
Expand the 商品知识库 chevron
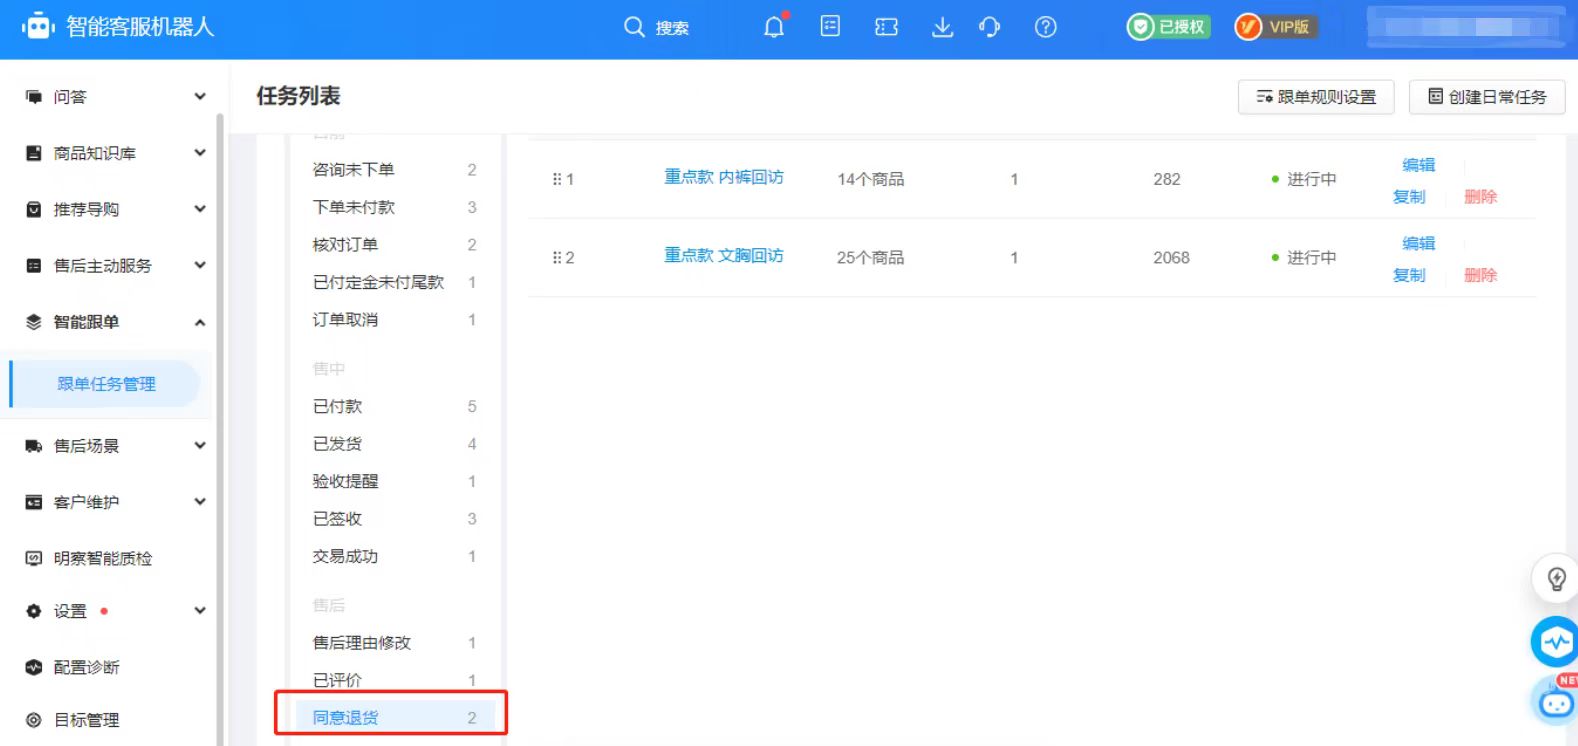point(200,153)
